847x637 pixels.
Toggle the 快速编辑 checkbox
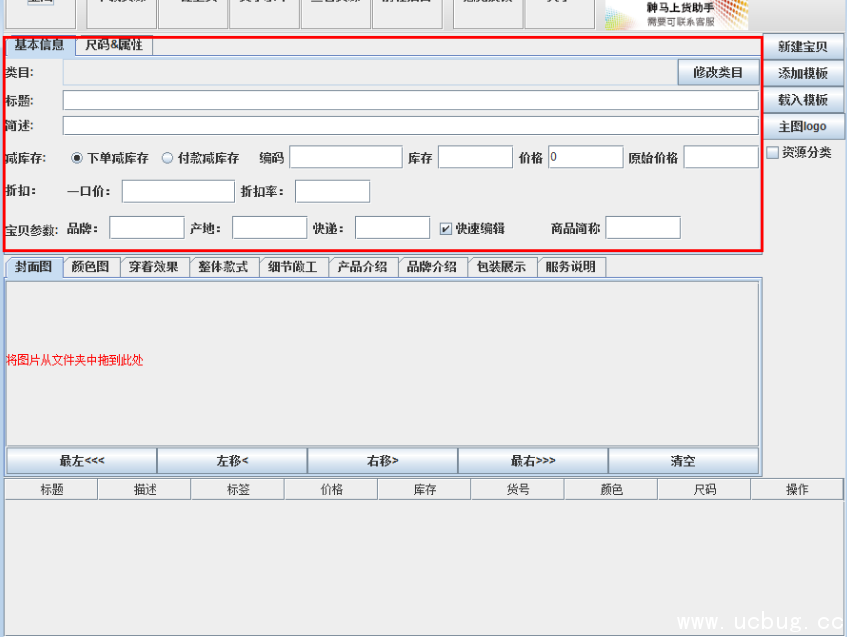(x=446, y=228)
